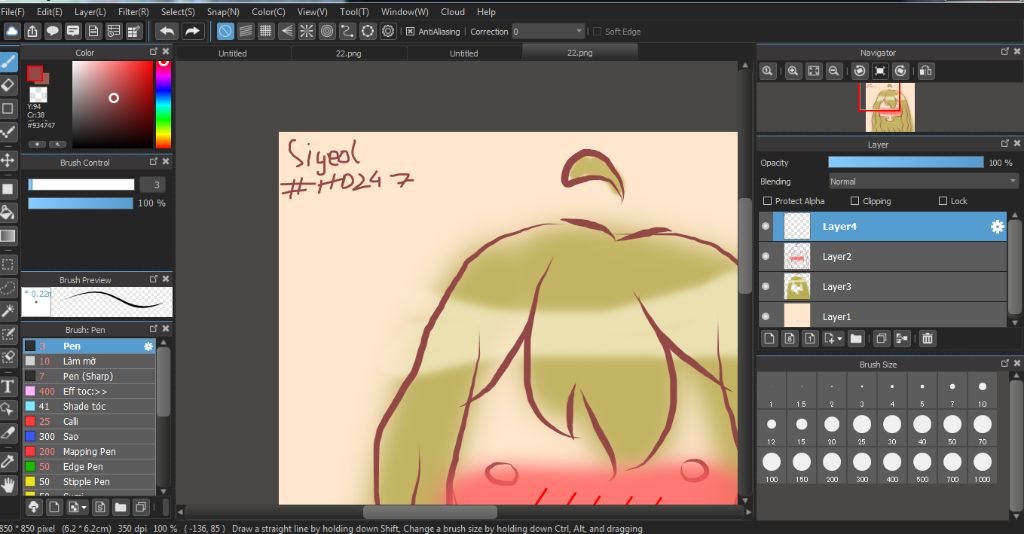Viewport: 1024px width, 534px height.
Task: Pick the Move tool
Action: click(8, 160)
